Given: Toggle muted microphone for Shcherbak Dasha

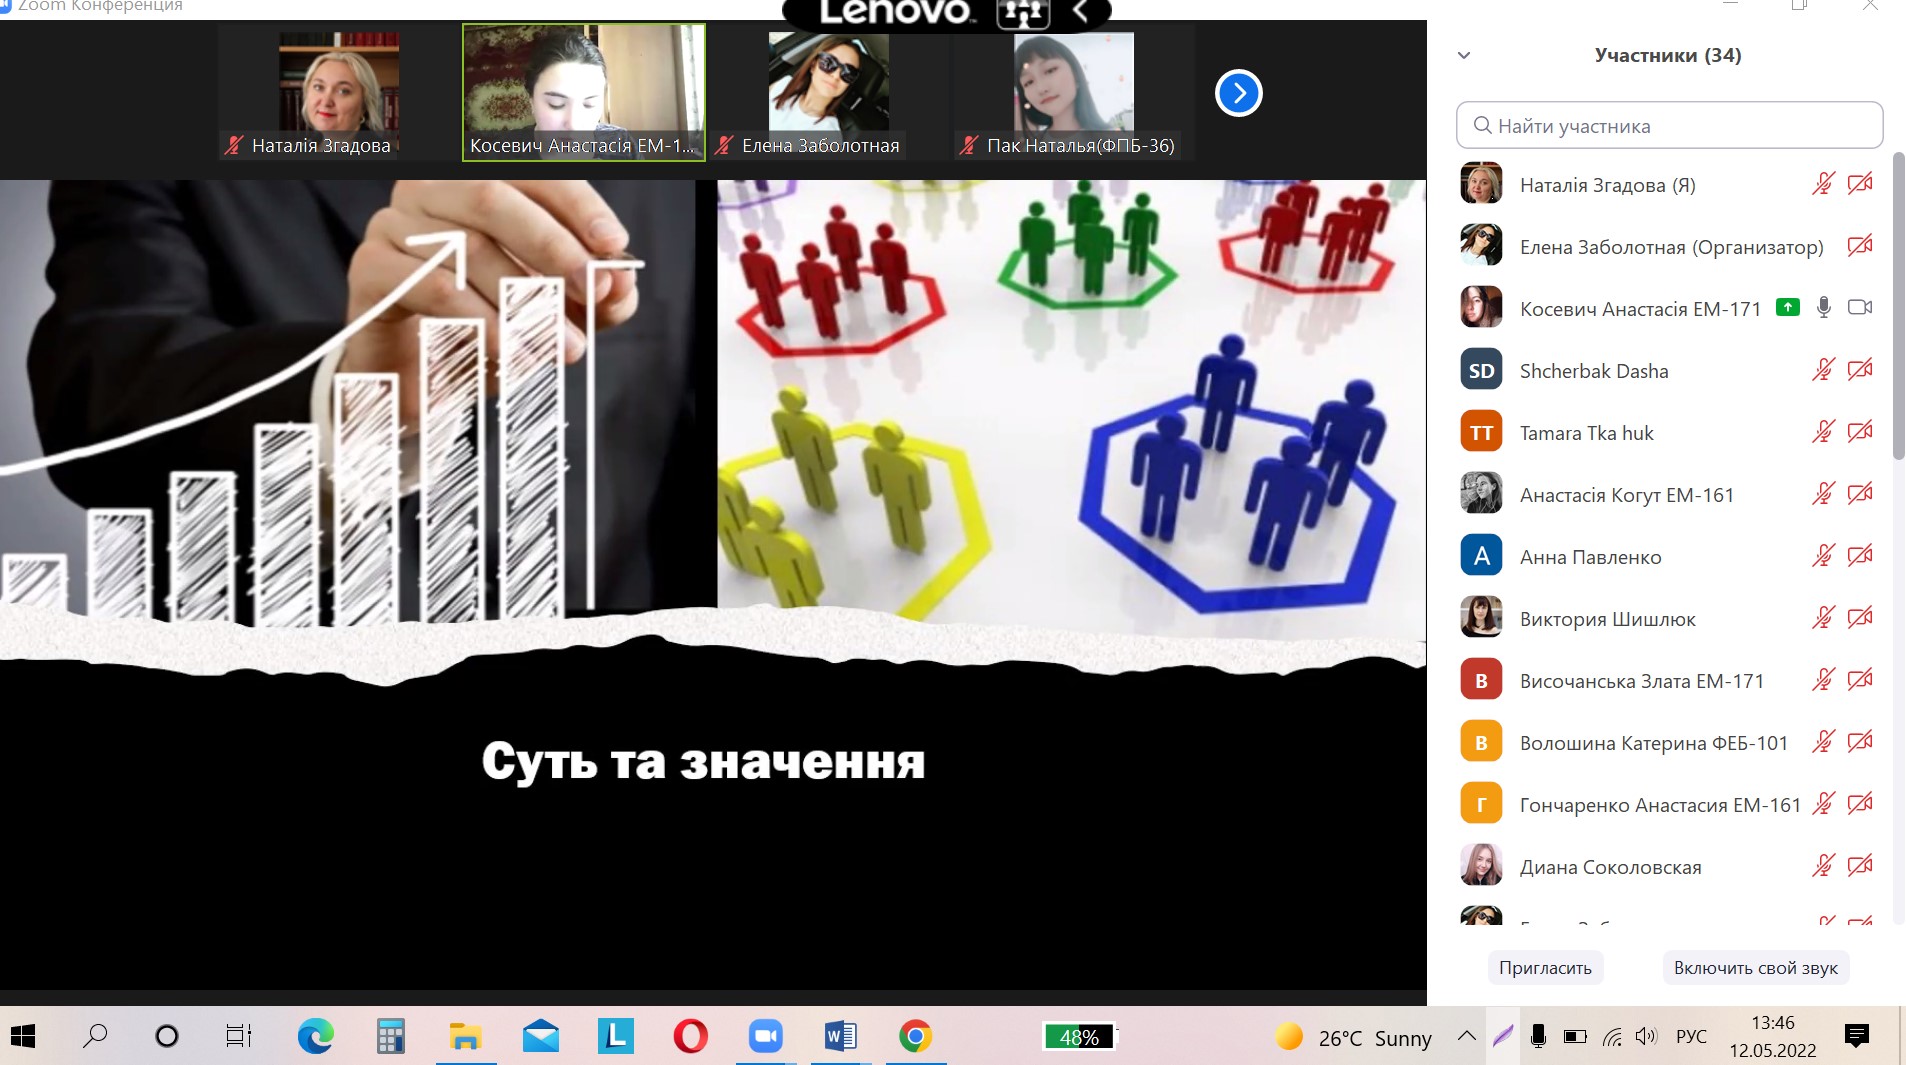Looking at the screenshot, I should coord(1823,370).
